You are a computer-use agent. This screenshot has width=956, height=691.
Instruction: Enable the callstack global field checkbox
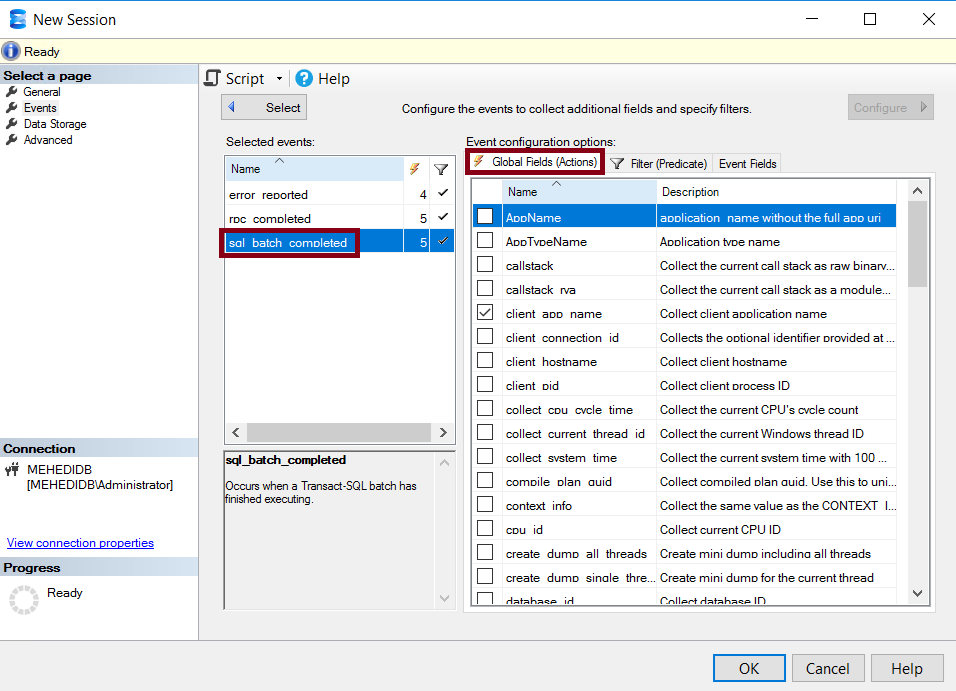click(x=485, y=265)
